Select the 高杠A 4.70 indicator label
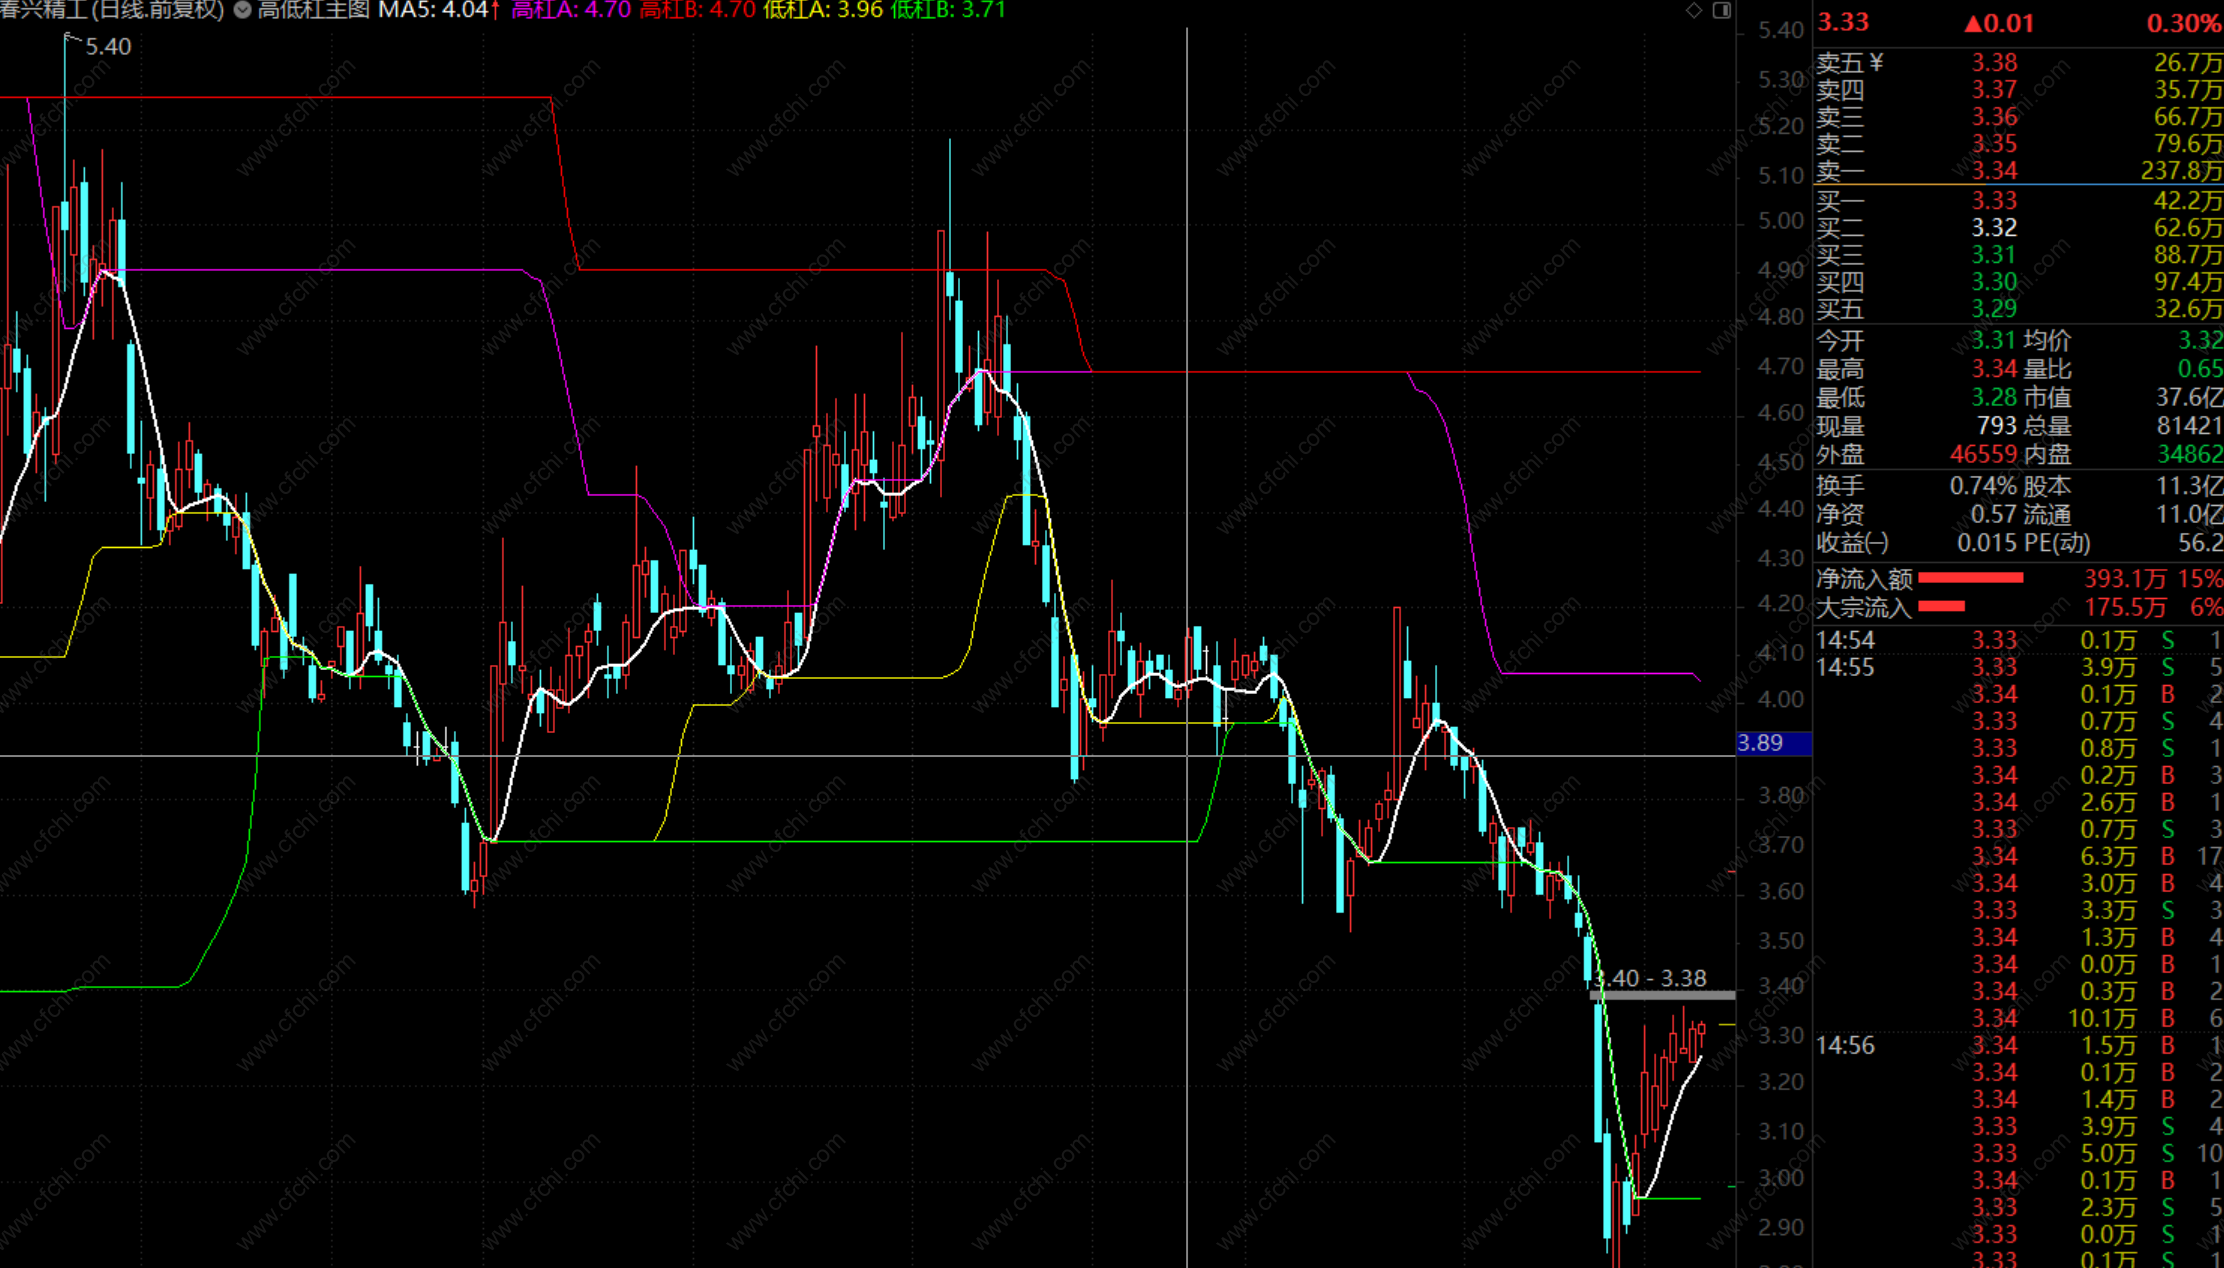Image resolution: width=2224 pixels, height=1268 pixels. click(x=571, y=10)
